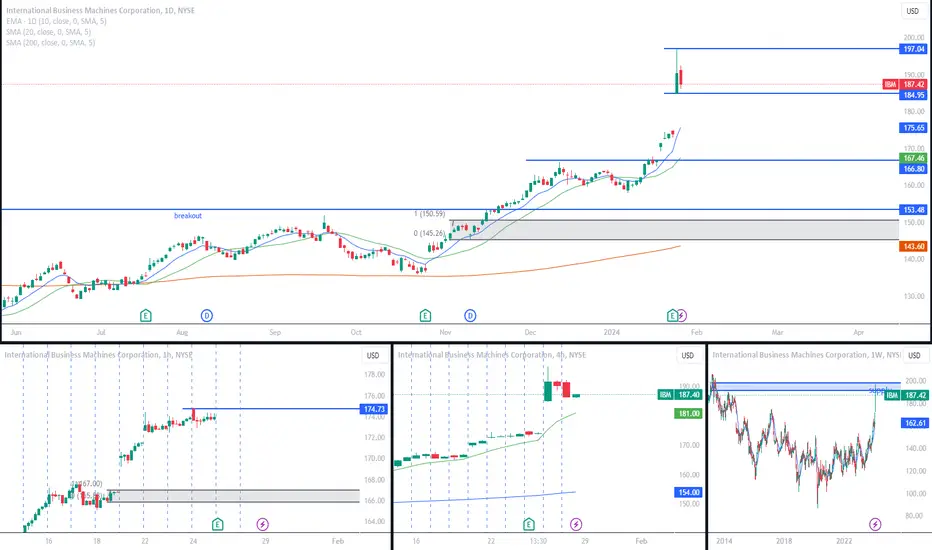Image resolution: width=932 pixels, height=550 pixels.
Task: Click 'Mar' on the daily time axis
Action: click(x=777, y=332)
